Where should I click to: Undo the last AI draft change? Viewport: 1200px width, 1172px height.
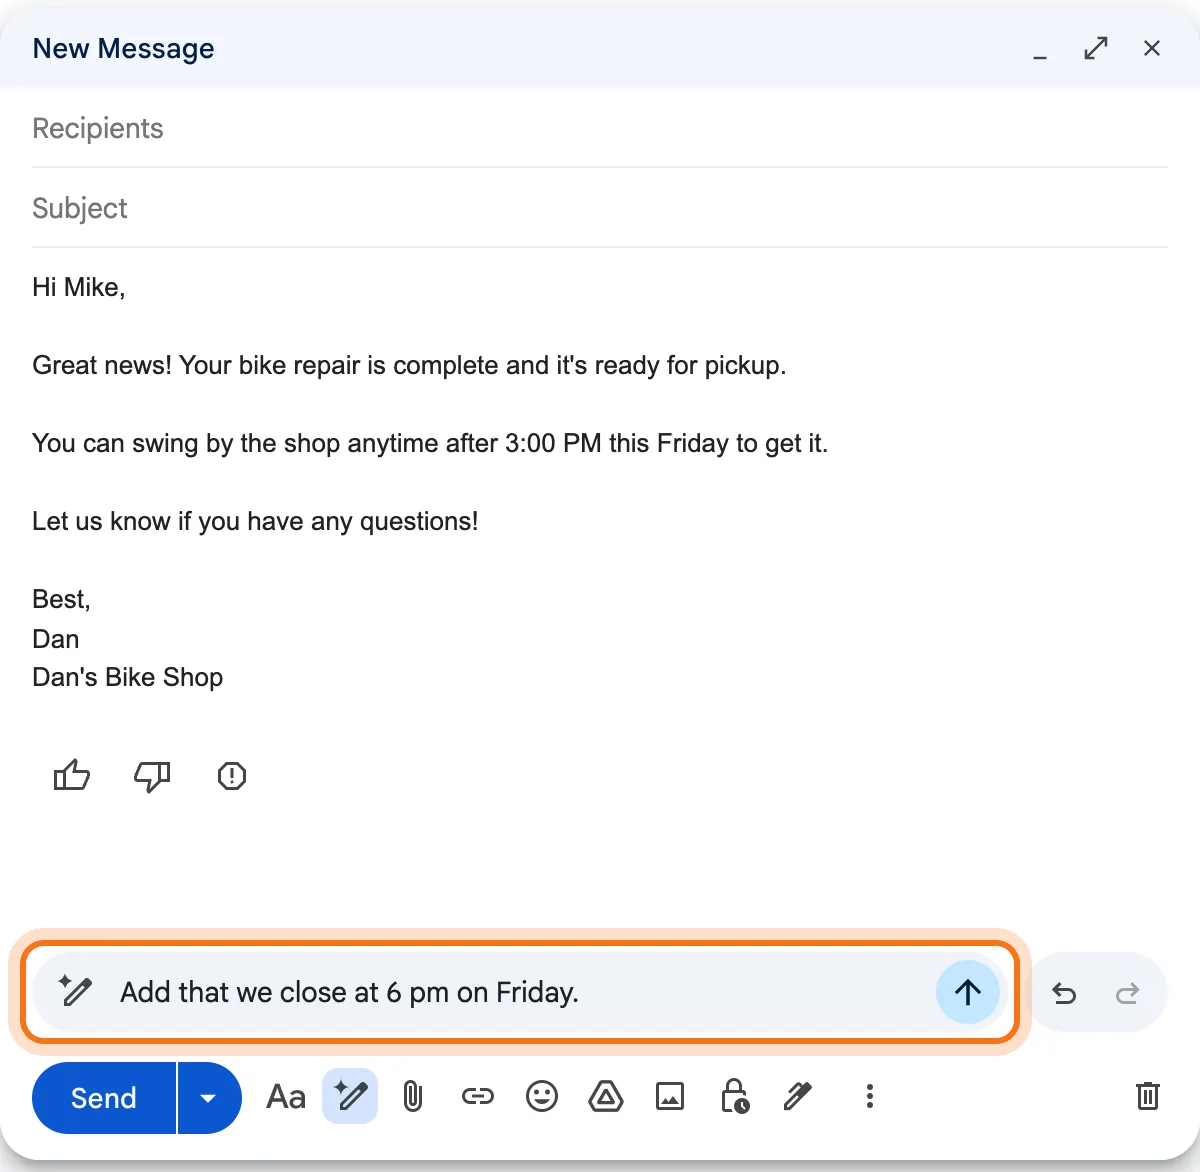[x=1064, y=993]
